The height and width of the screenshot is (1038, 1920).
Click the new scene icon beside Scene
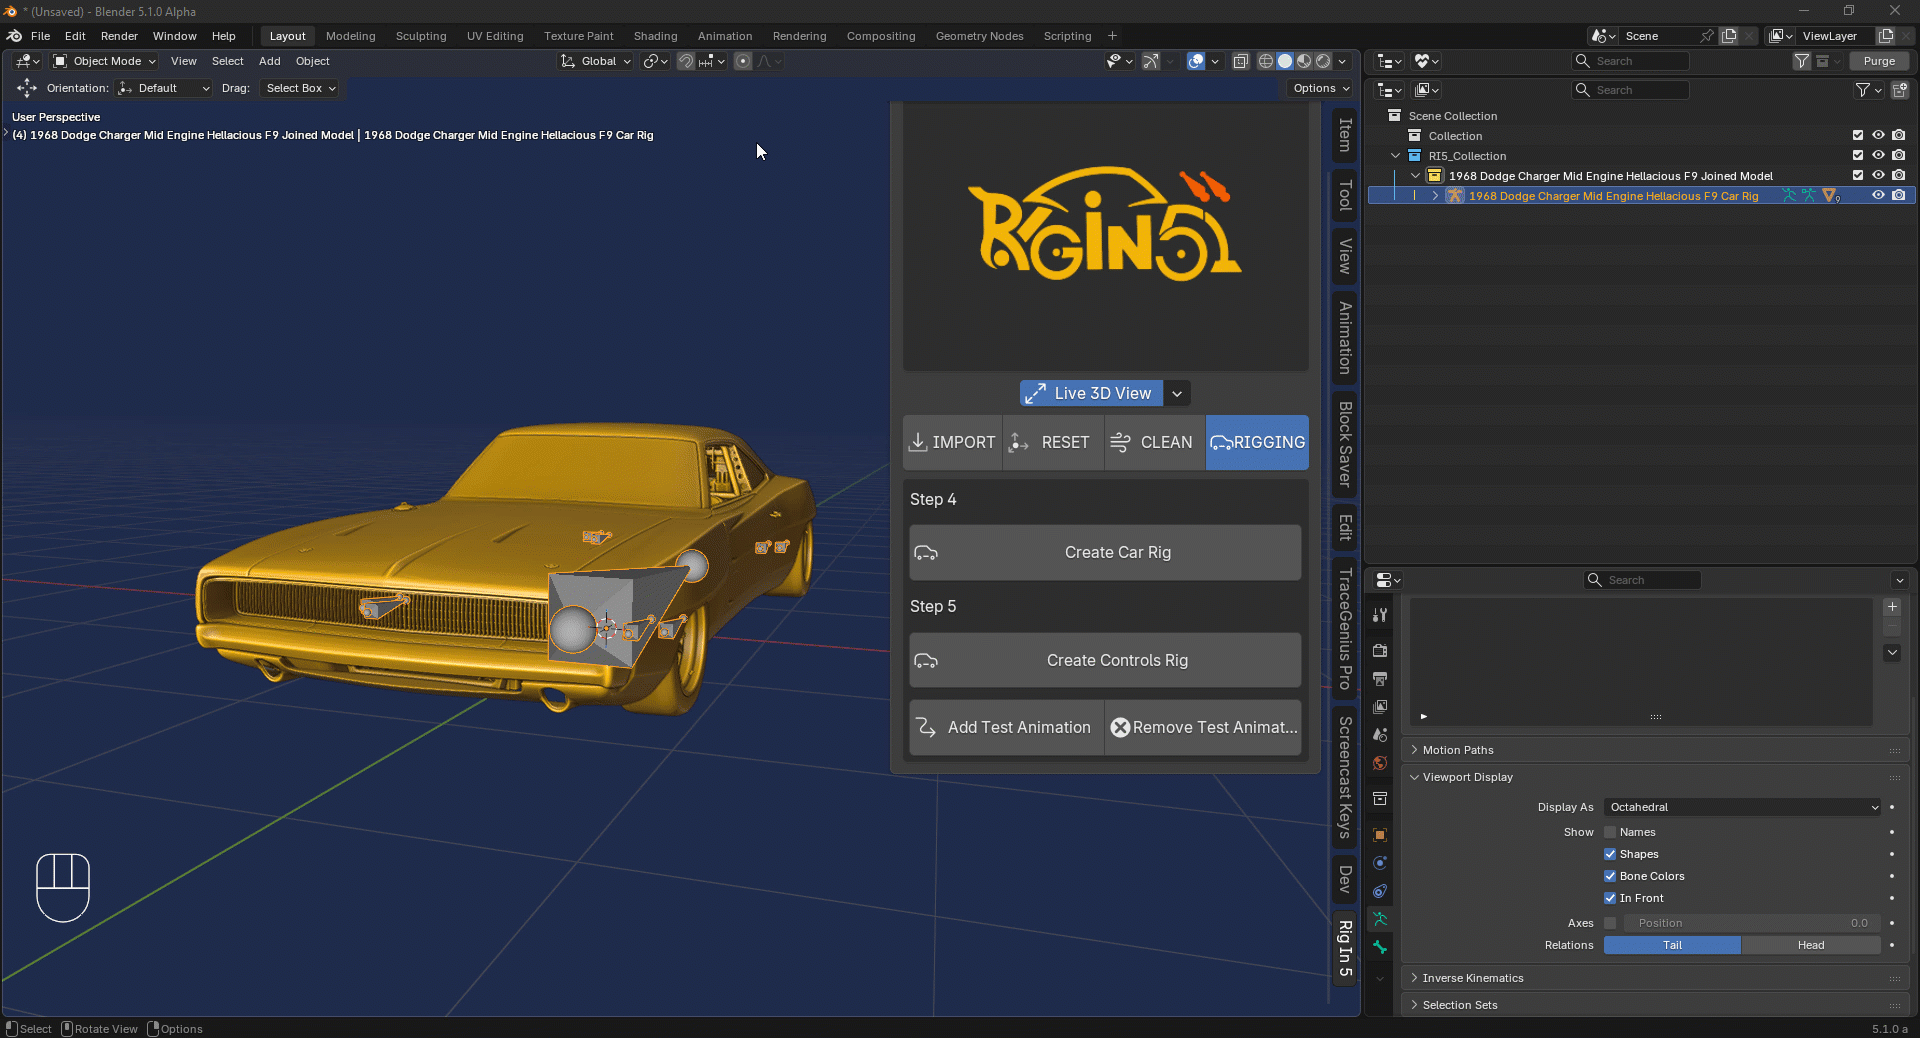pyautogui.click(x=1729, y=36)
